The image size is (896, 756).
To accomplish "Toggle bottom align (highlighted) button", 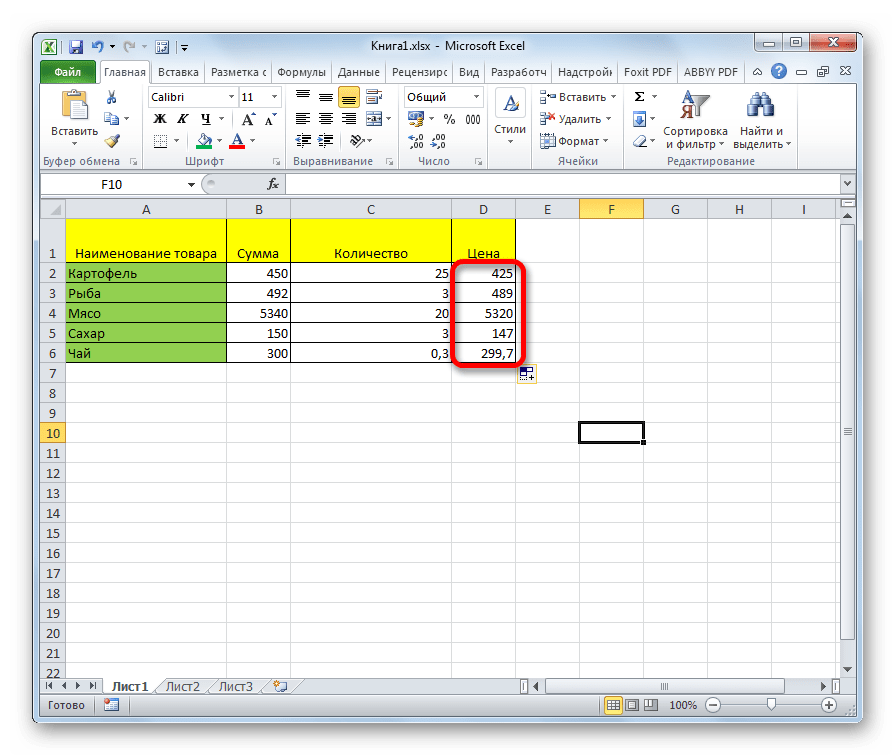I will pos(349,97).
